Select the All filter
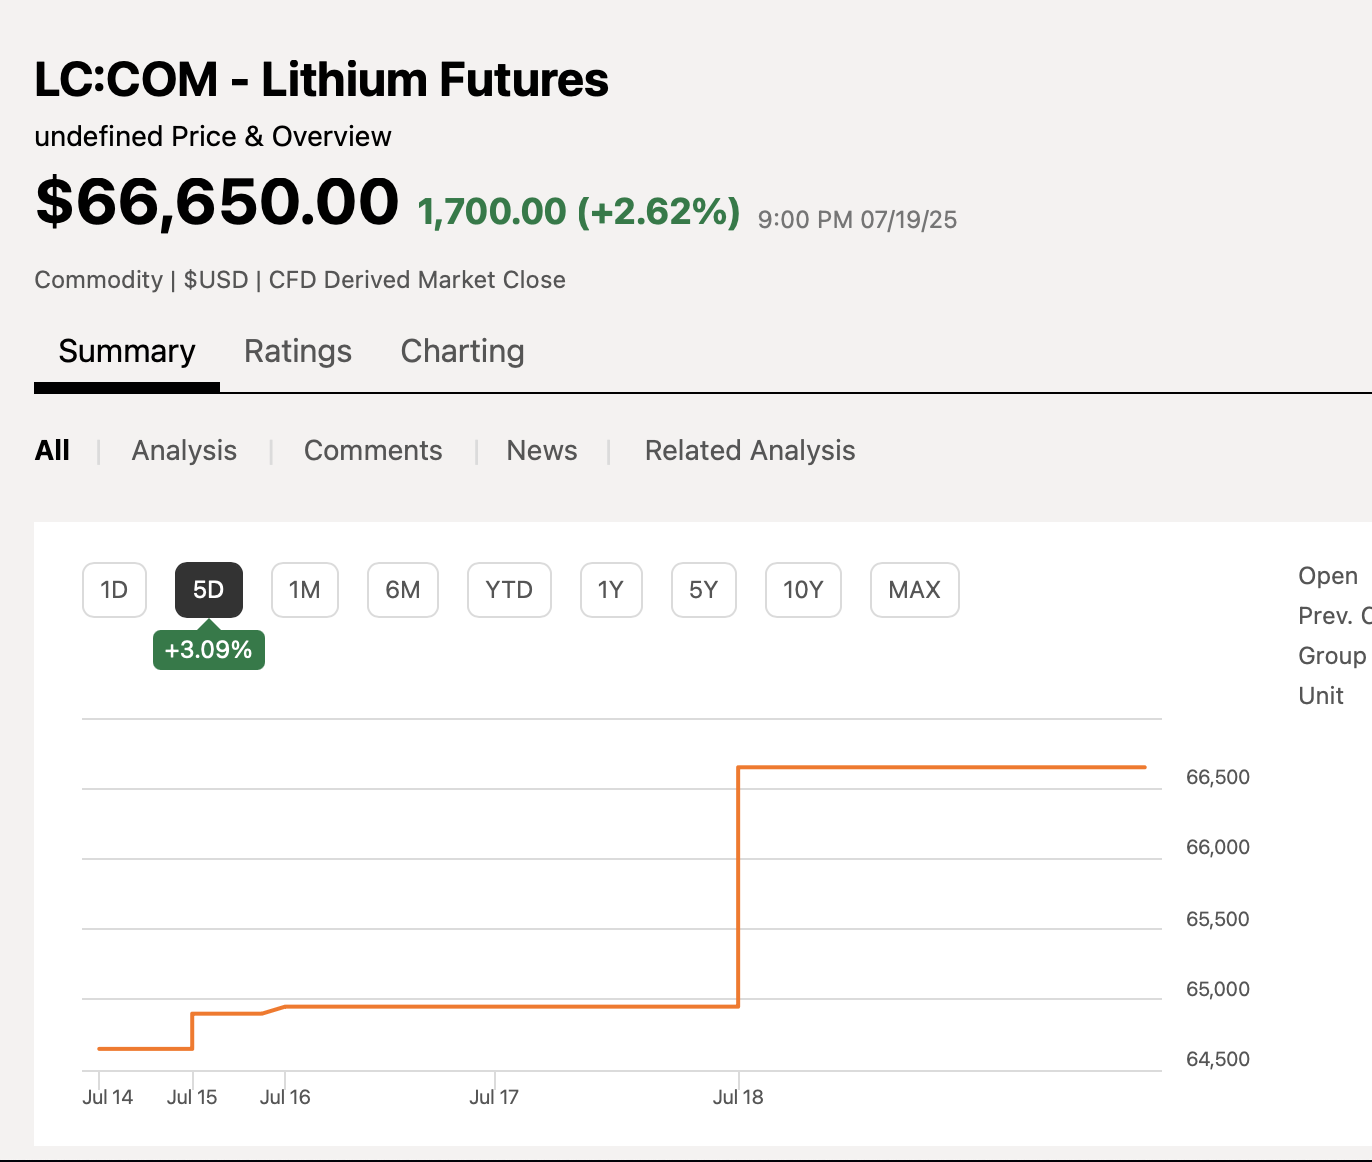Viewport: 1372px width, 1162px height. coord(52,451)
